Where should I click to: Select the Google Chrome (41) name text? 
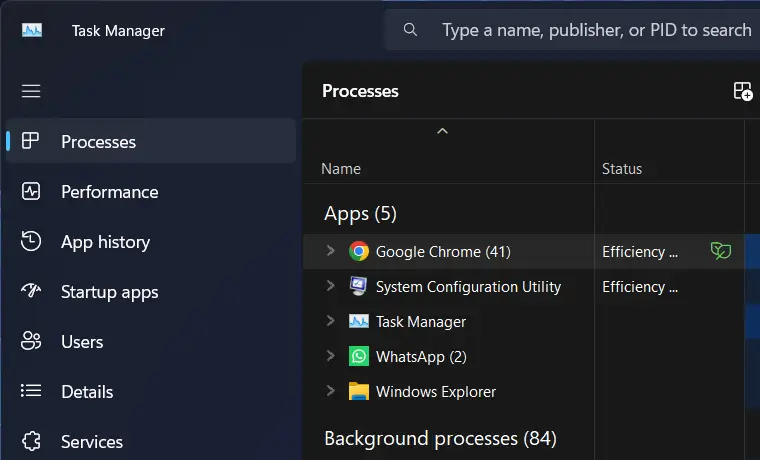click(443, 252)
